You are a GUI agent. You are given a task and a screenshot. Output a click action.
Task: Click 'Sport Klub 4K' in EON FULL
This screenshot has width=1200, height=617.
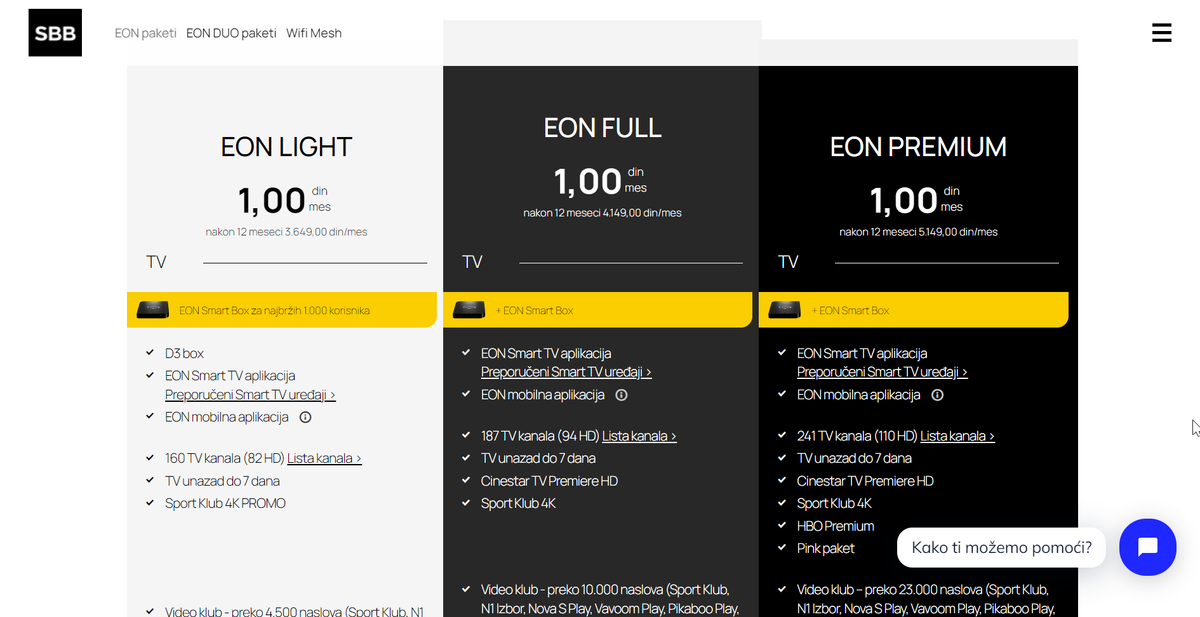tap(518, 503)
